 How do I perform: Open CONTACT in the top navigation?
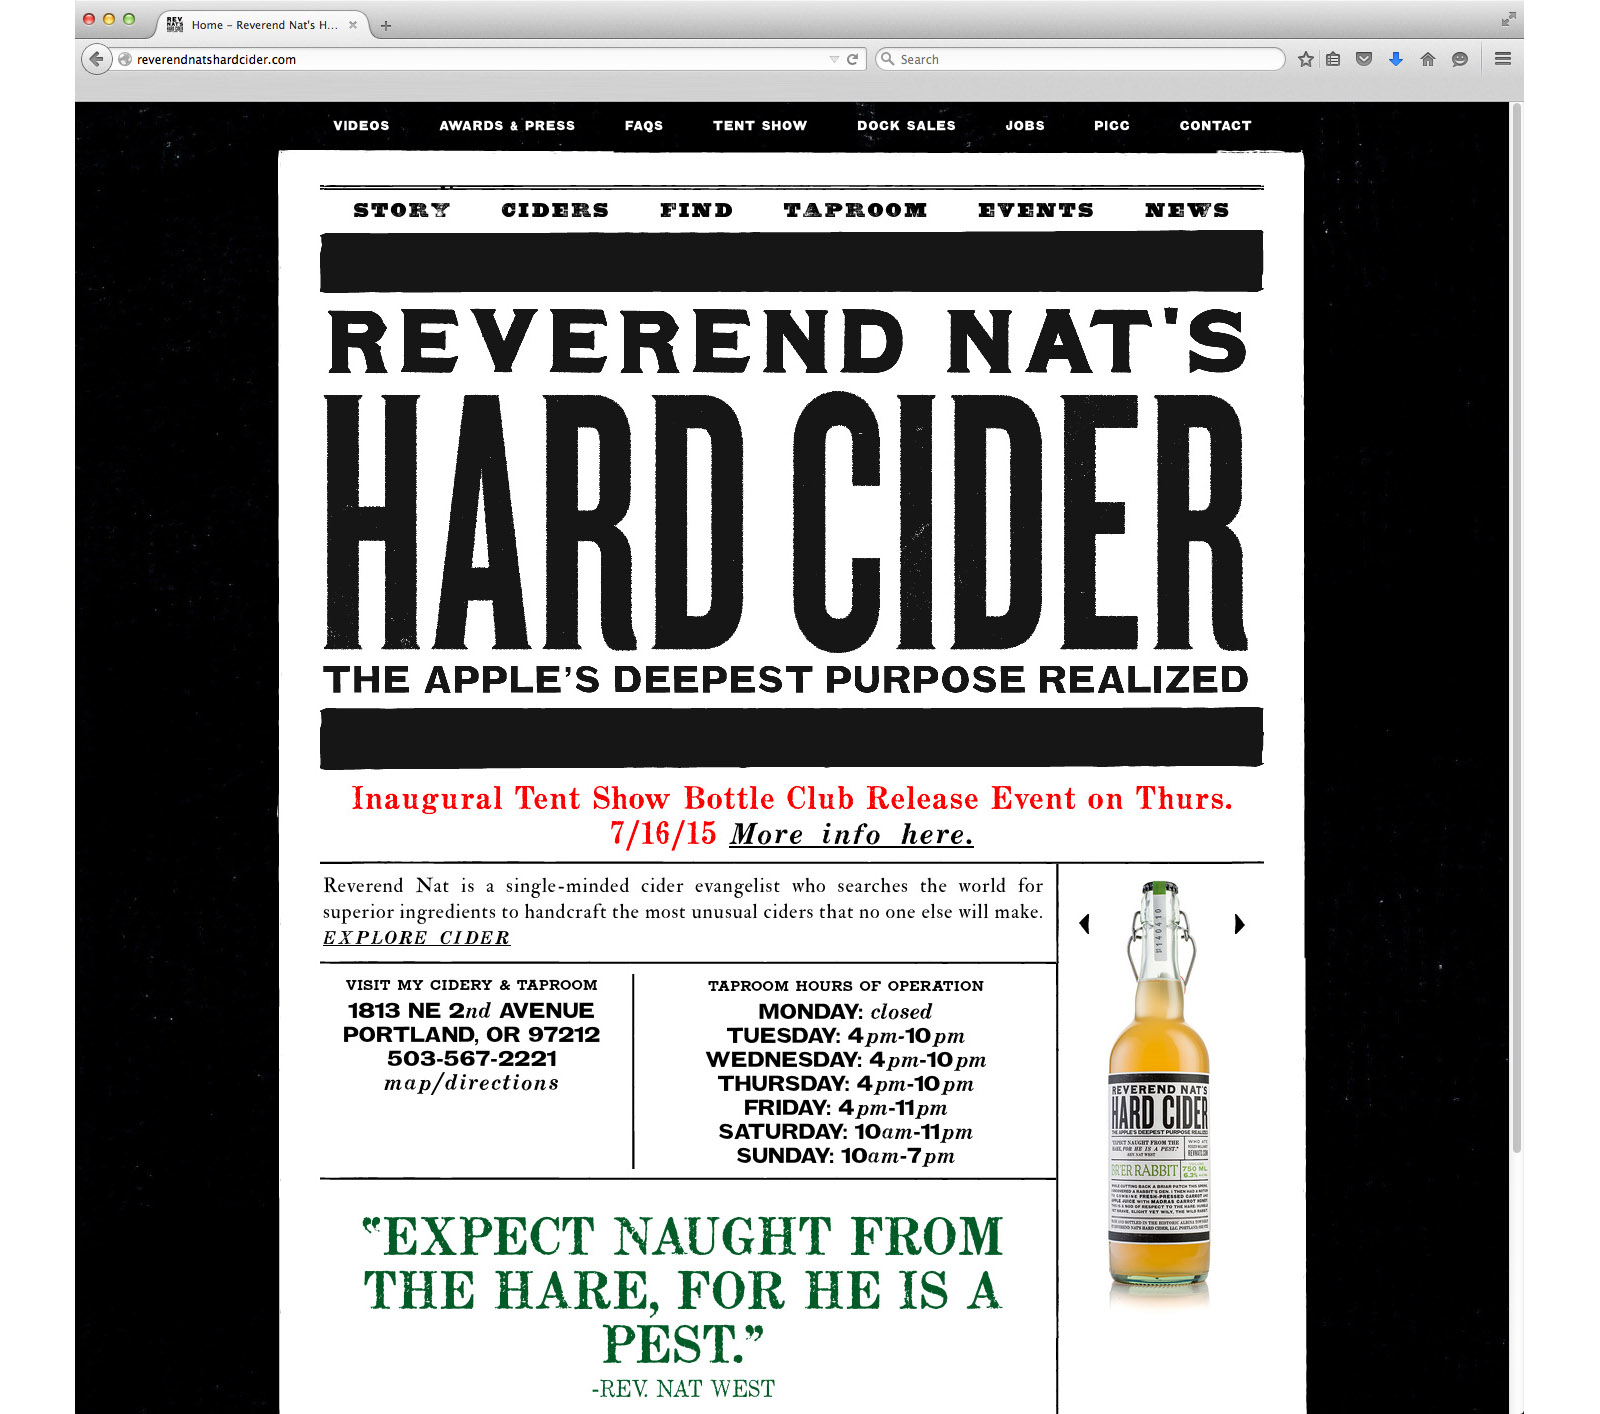1215,126
